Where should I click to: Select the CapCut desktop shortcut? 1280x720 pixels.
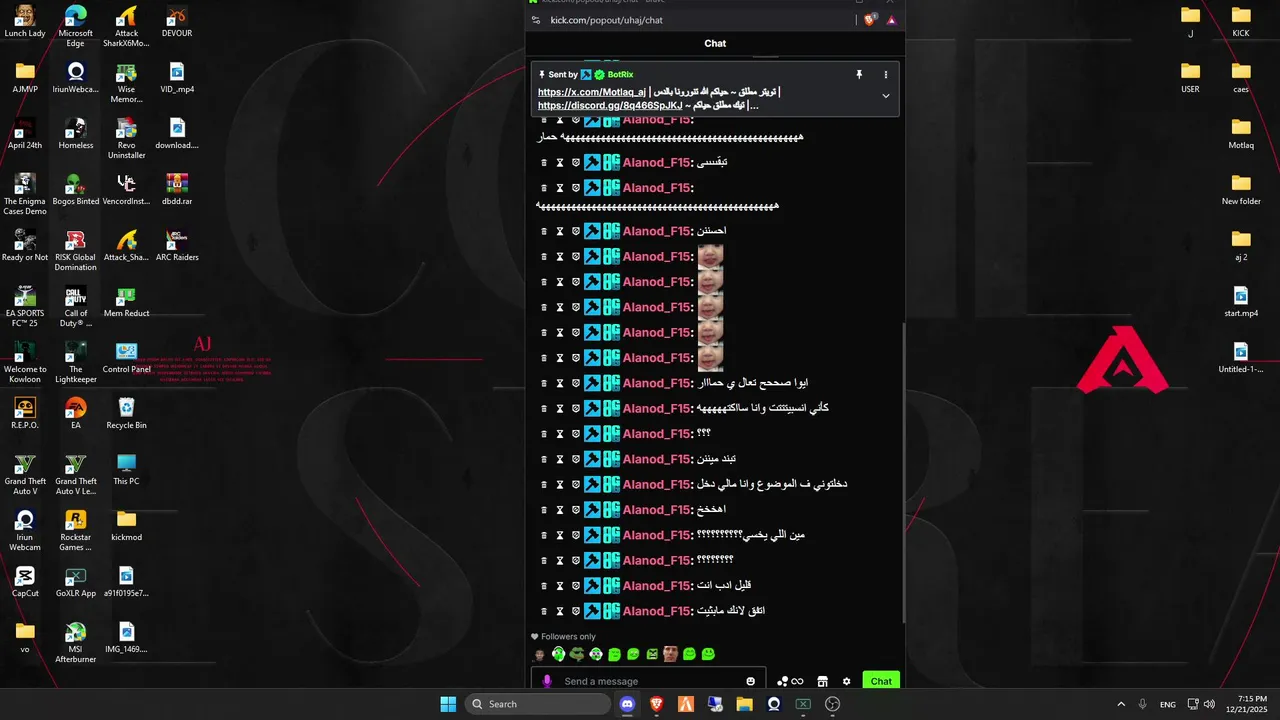pos(25,582)
